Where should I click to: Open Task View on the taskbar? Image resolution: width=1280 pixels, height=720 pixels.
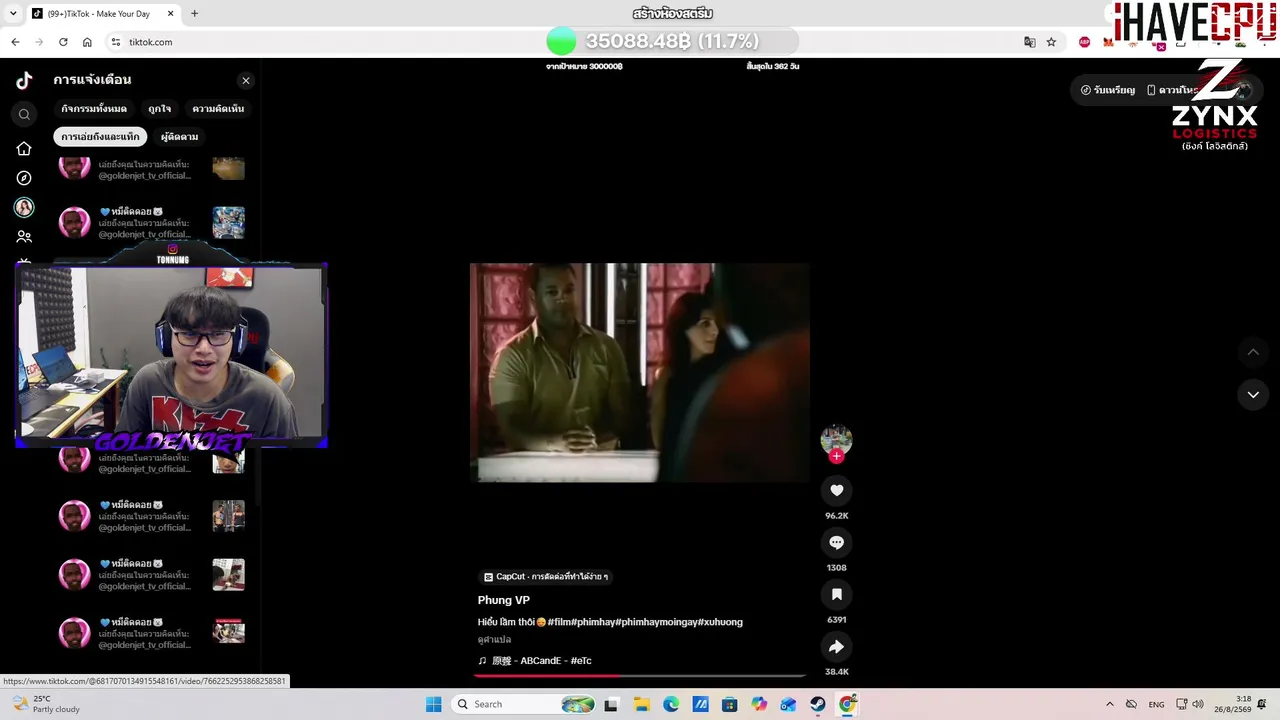[x=611, y=704]
